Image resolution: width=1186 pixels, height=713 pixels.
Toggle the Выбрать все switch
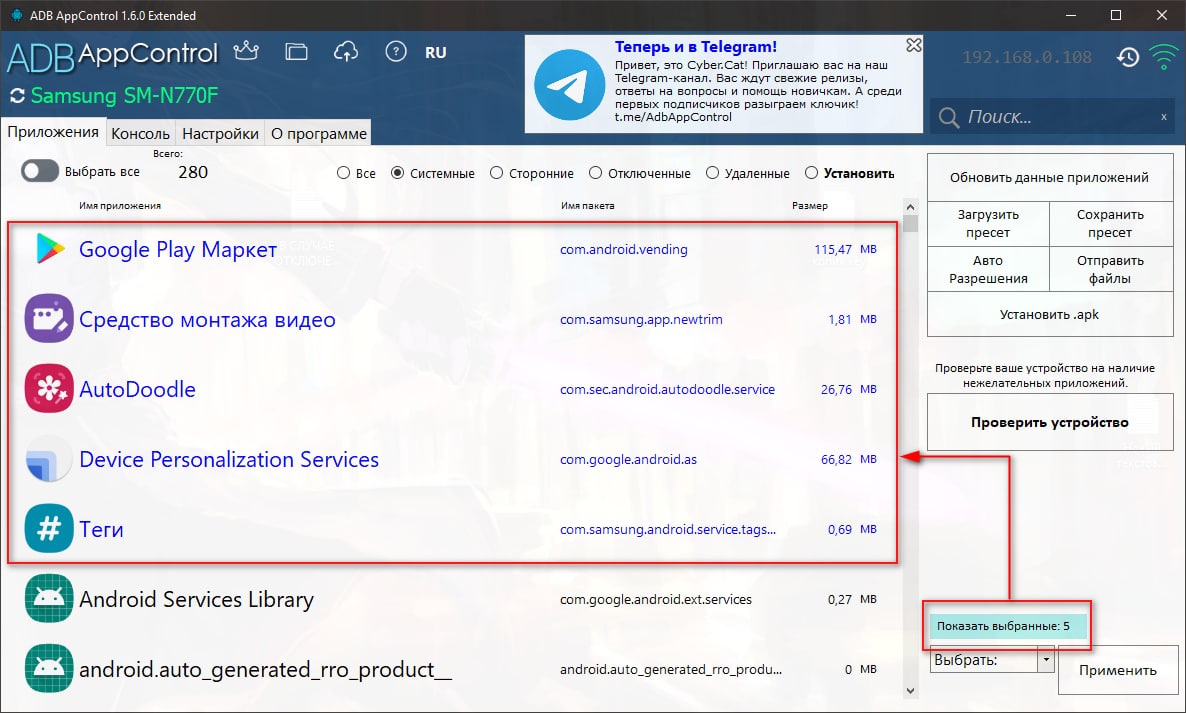point(40,171)
